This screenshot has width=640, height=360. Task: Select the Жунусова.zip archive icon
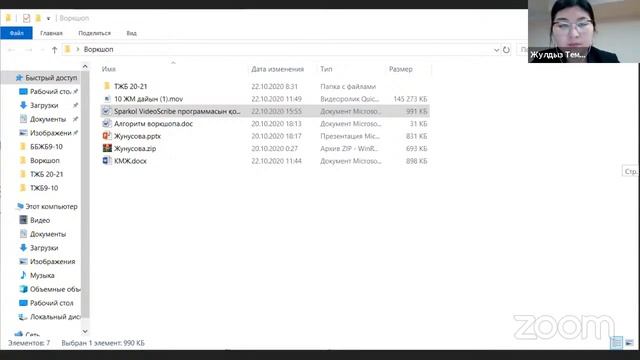[107, 148]
